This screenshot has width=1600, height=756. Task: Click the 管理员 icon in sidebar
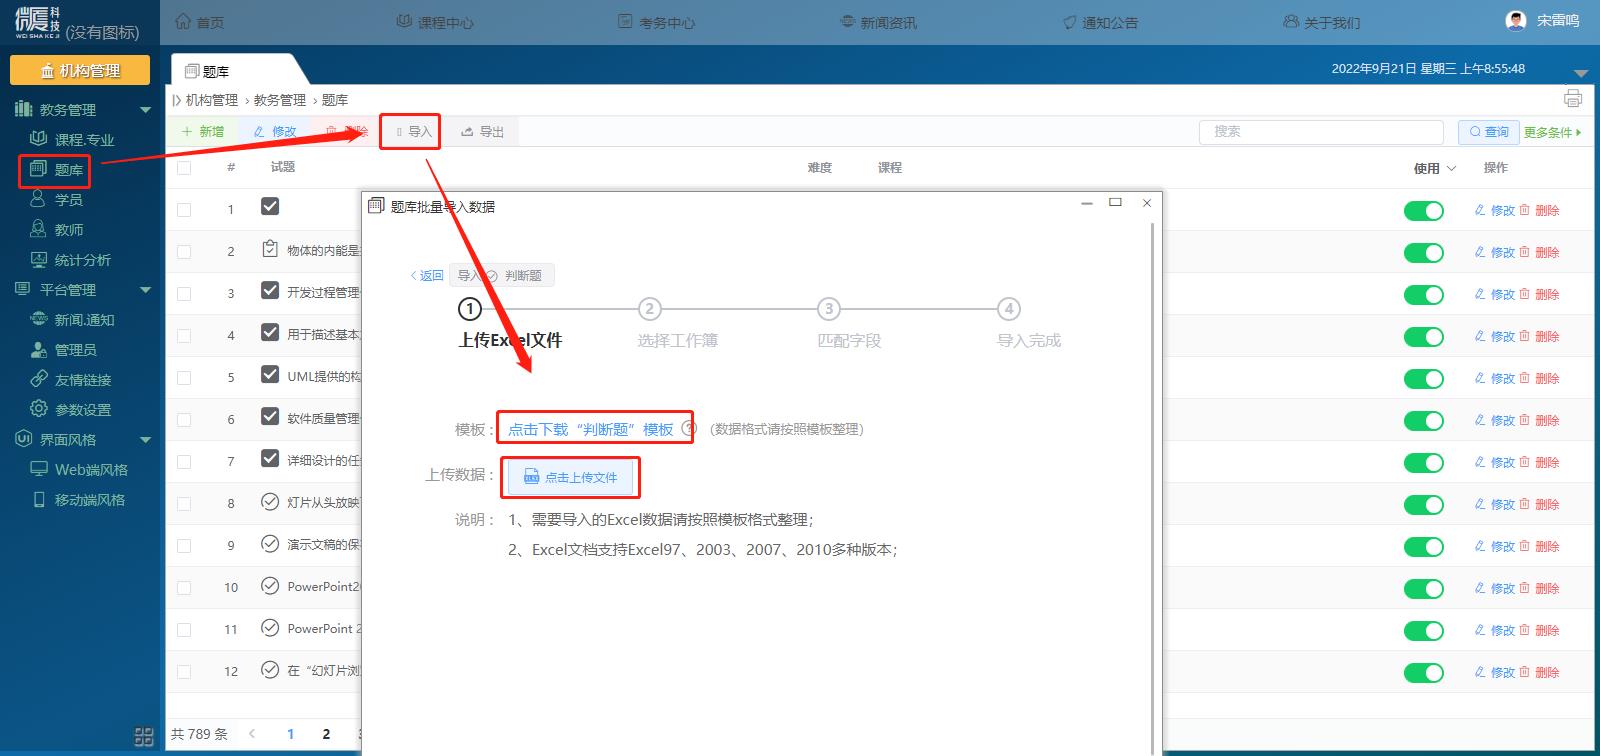click(38, 349)
